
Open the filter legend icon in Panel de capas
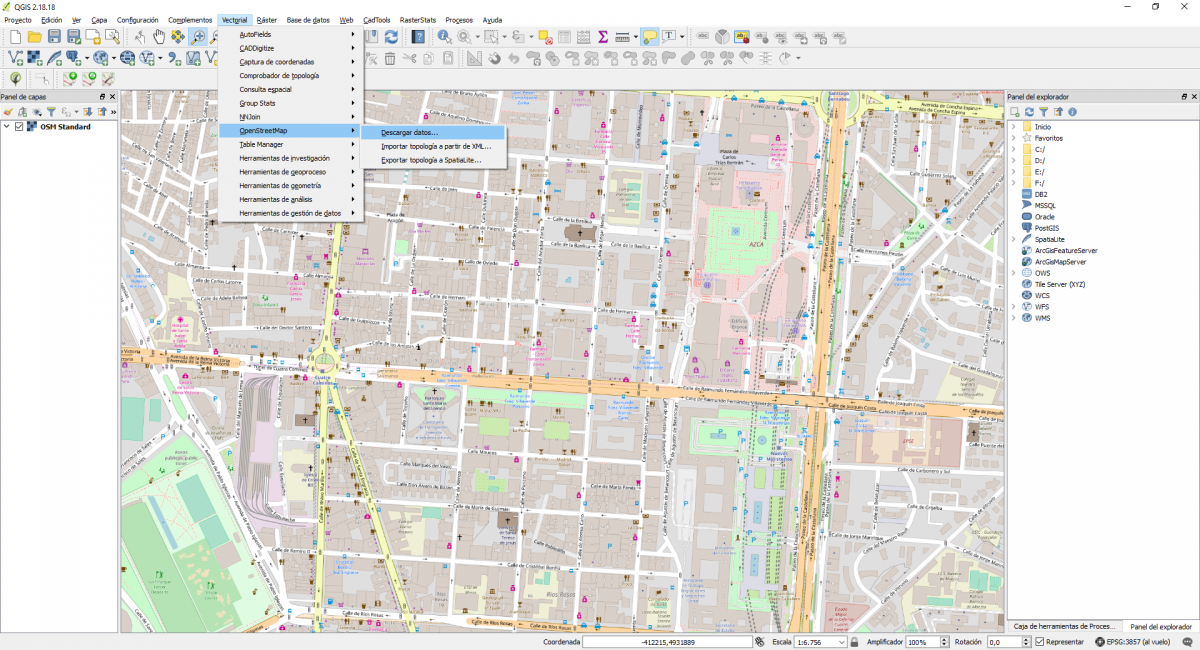(x=51, y=112)
